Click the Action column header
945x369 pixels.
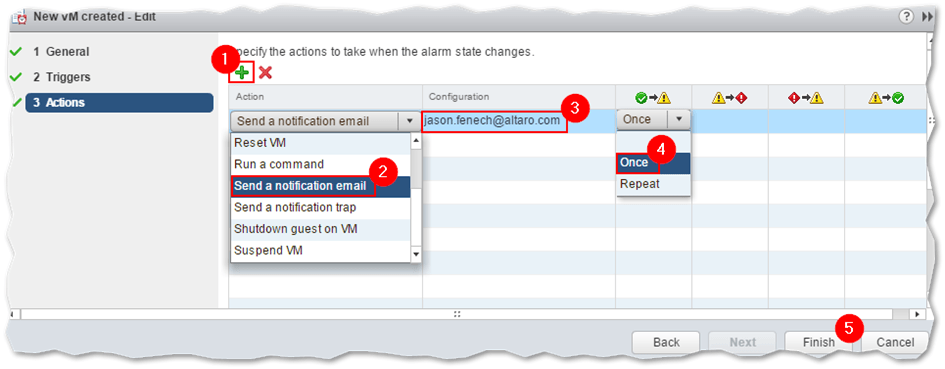tap(325, 96)
